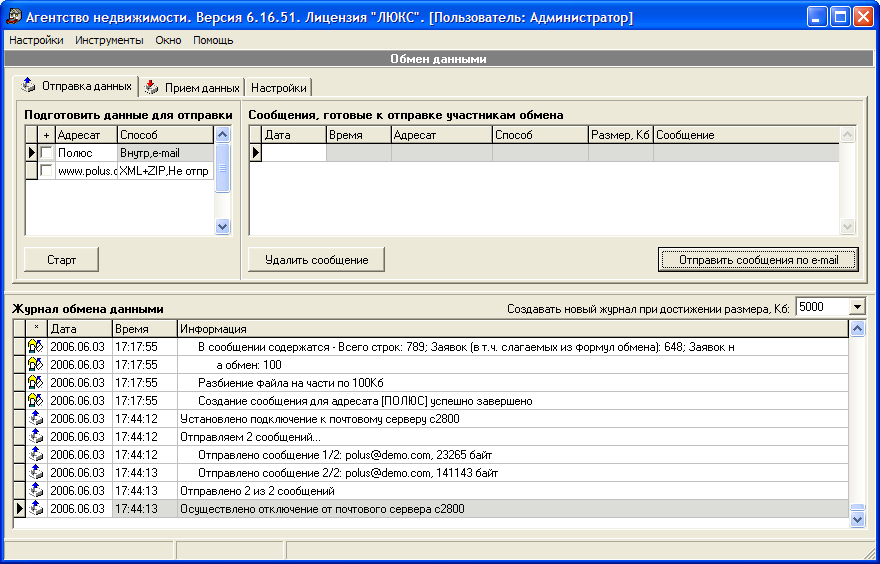The height and width of the screenshot is (564, 880).
Task: Click icon of row 'а обмен: 100'
Action: (36, 365)
